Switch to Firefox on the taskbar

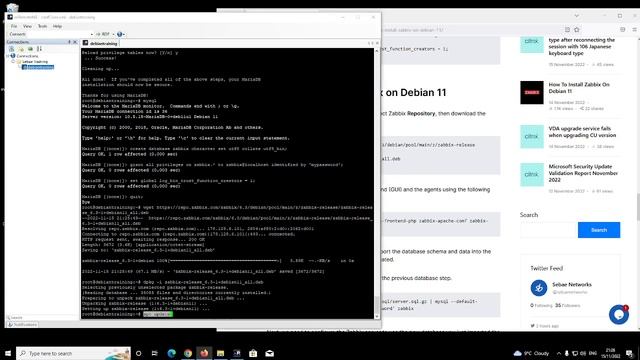click(204, 353)
